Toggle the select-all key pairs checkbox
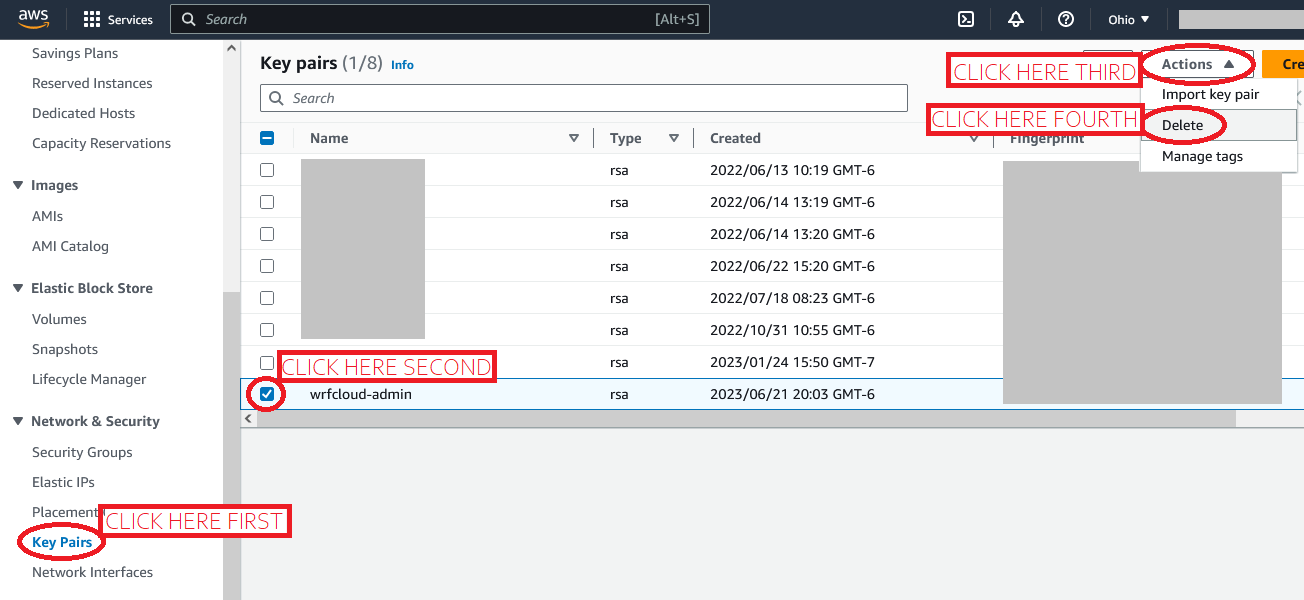 click(267, 138)
